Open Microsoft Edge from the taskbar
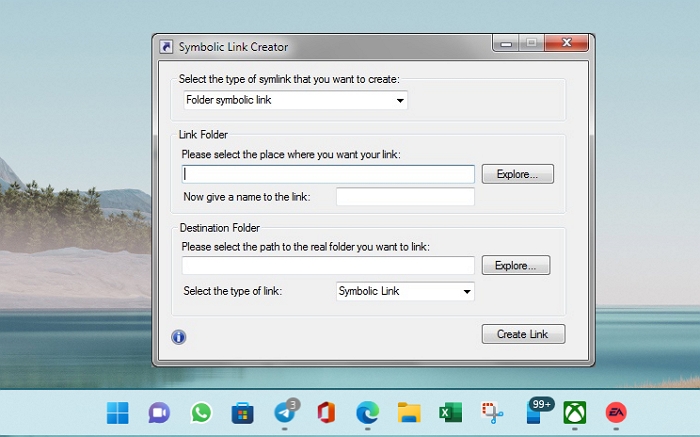700x437 pixels. (368, 412)
